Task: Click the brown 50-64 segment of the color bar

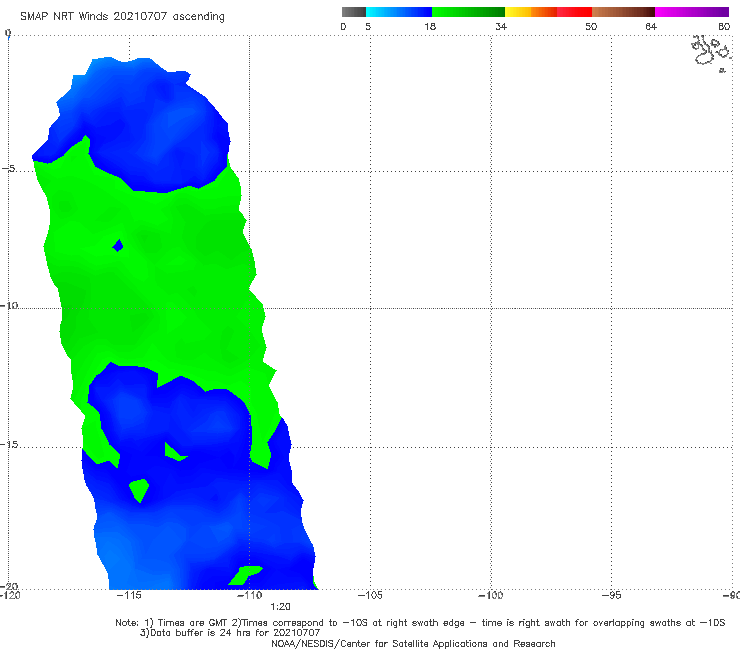Action: 623,12
